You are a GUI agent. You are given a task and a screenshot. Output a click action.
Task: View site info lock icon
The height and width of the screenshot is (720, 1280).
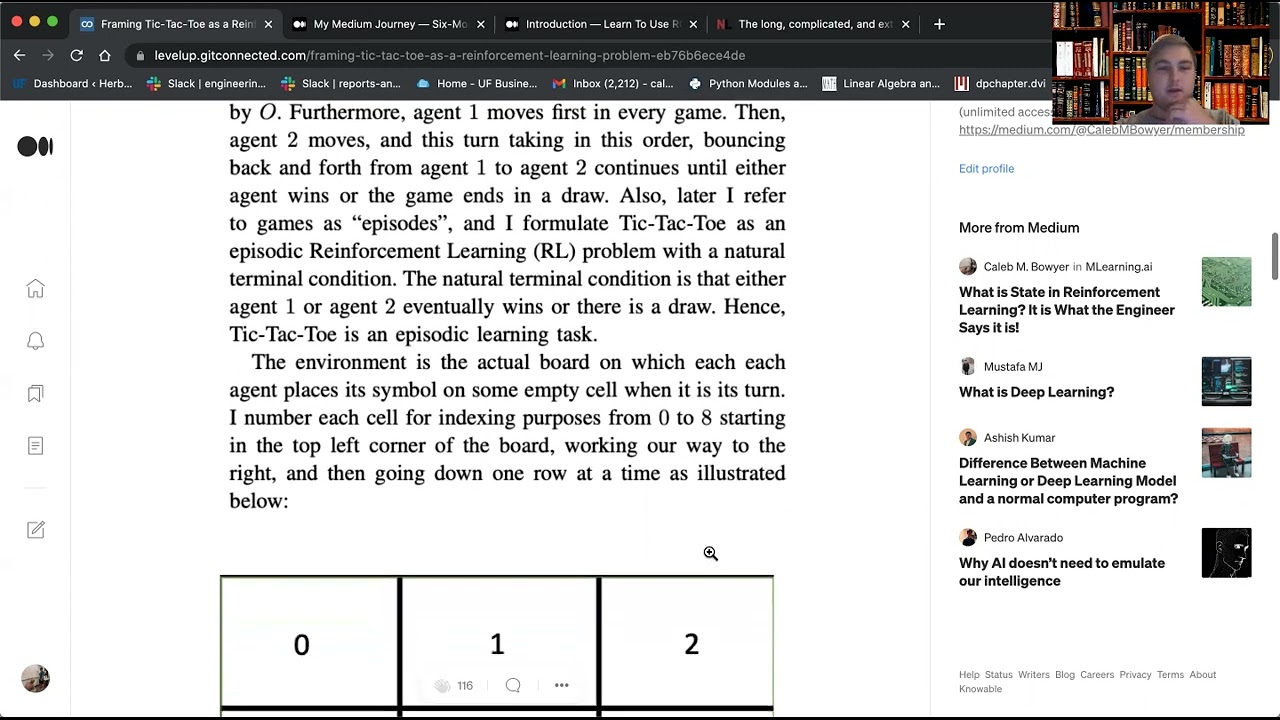[x=140, y=56]
